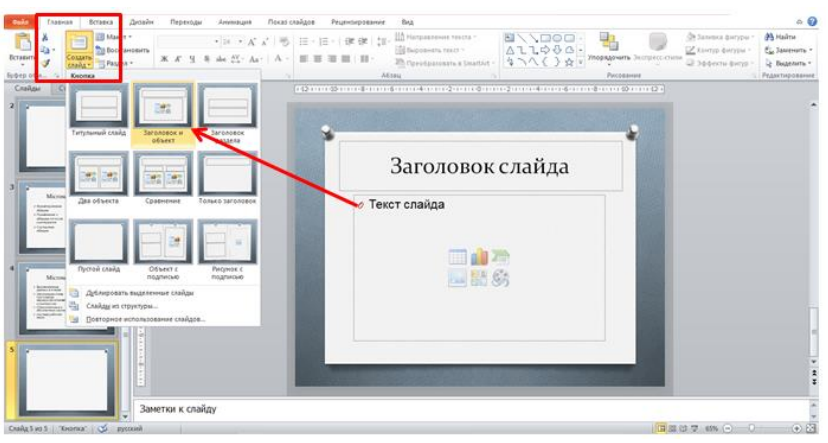The width and height of the screenshot is (828, 443).
Task: Expand the Раздел section dropdown
Action: [115, 62]
